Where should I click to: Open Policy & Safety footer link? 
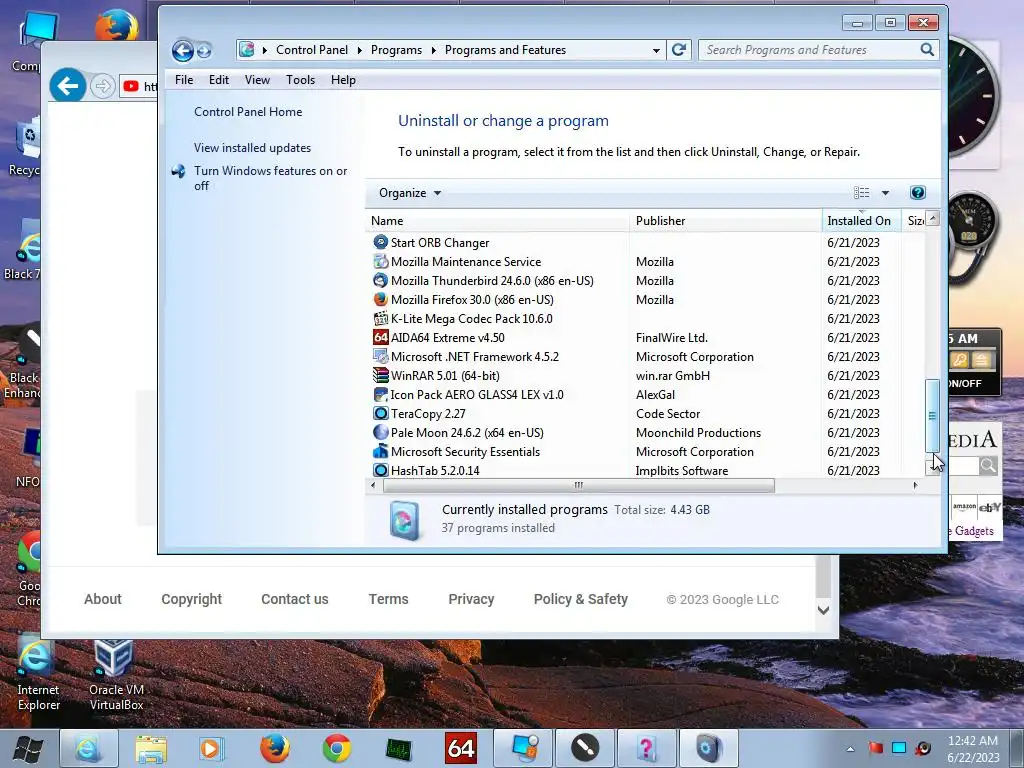click(x=581, y=599)
